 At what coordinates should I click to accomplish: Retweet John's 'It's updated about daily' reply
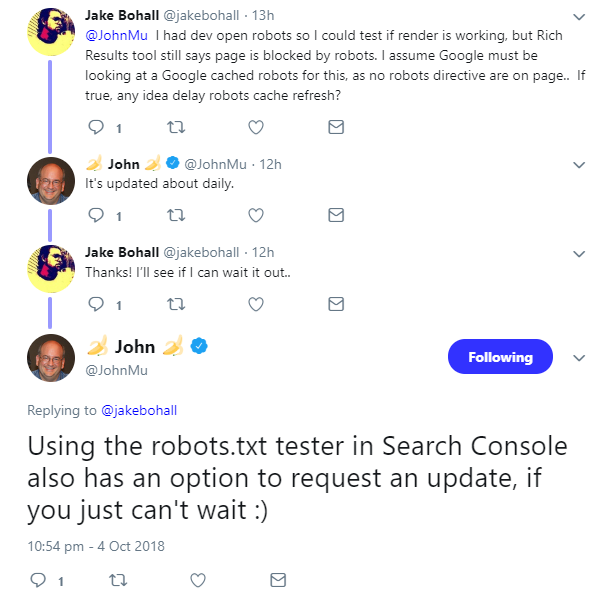pyautogui.click(x=176, y=215)
